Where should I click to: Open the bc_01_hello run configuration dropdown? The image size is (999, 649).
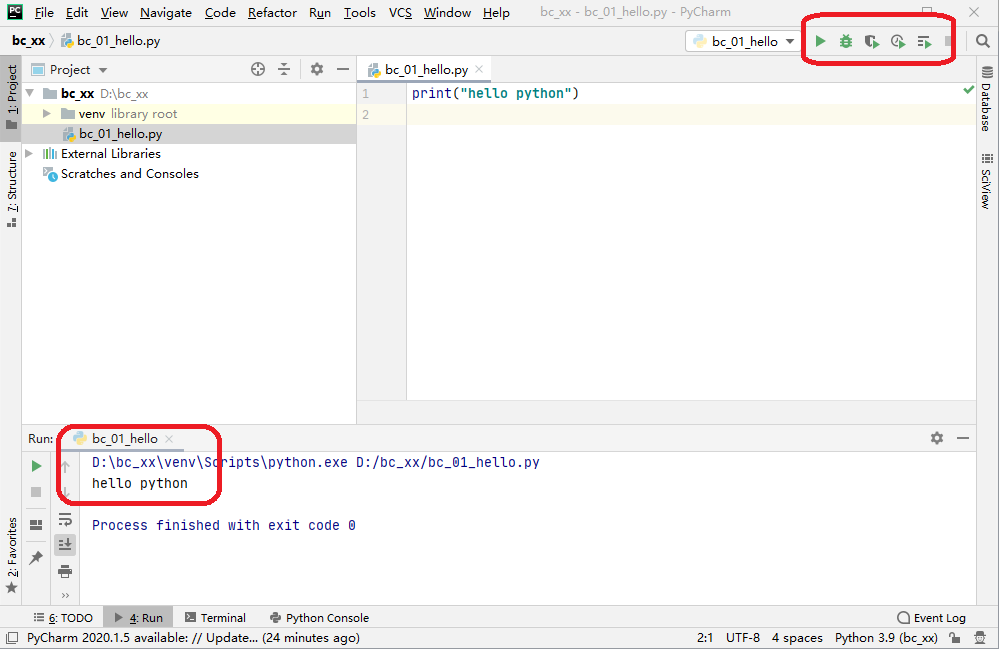(x=743, y=42)
